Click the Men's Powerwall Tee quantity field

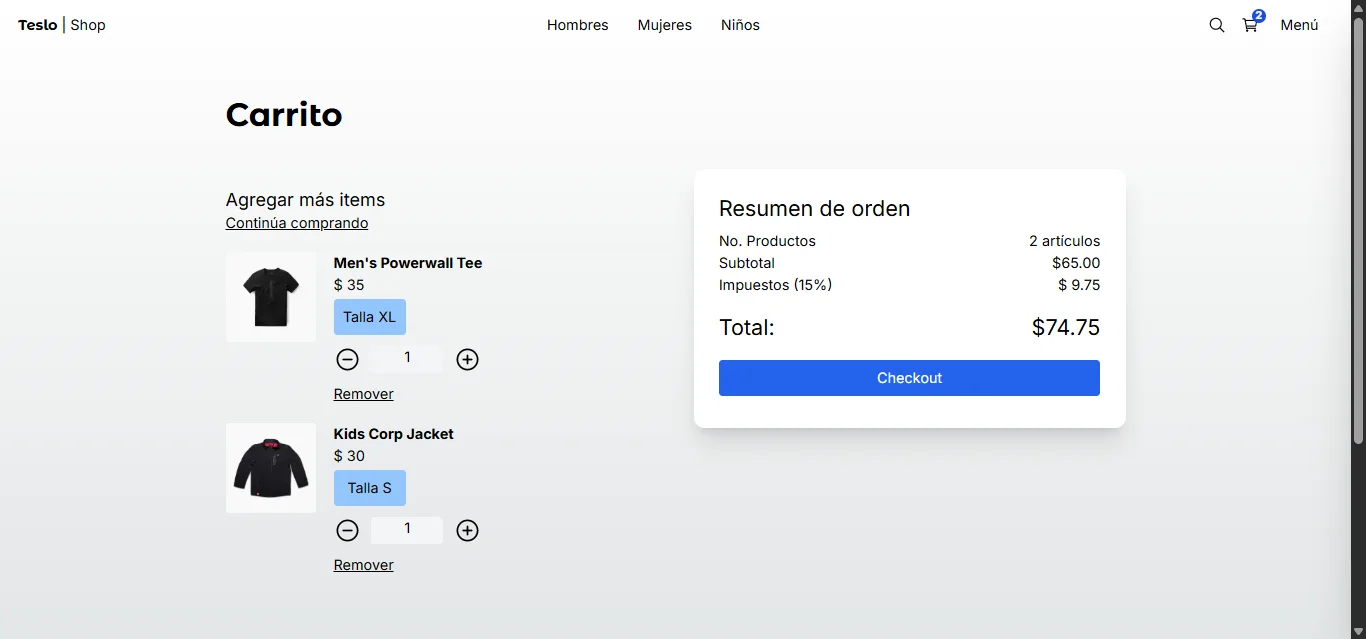click(407, 358)
